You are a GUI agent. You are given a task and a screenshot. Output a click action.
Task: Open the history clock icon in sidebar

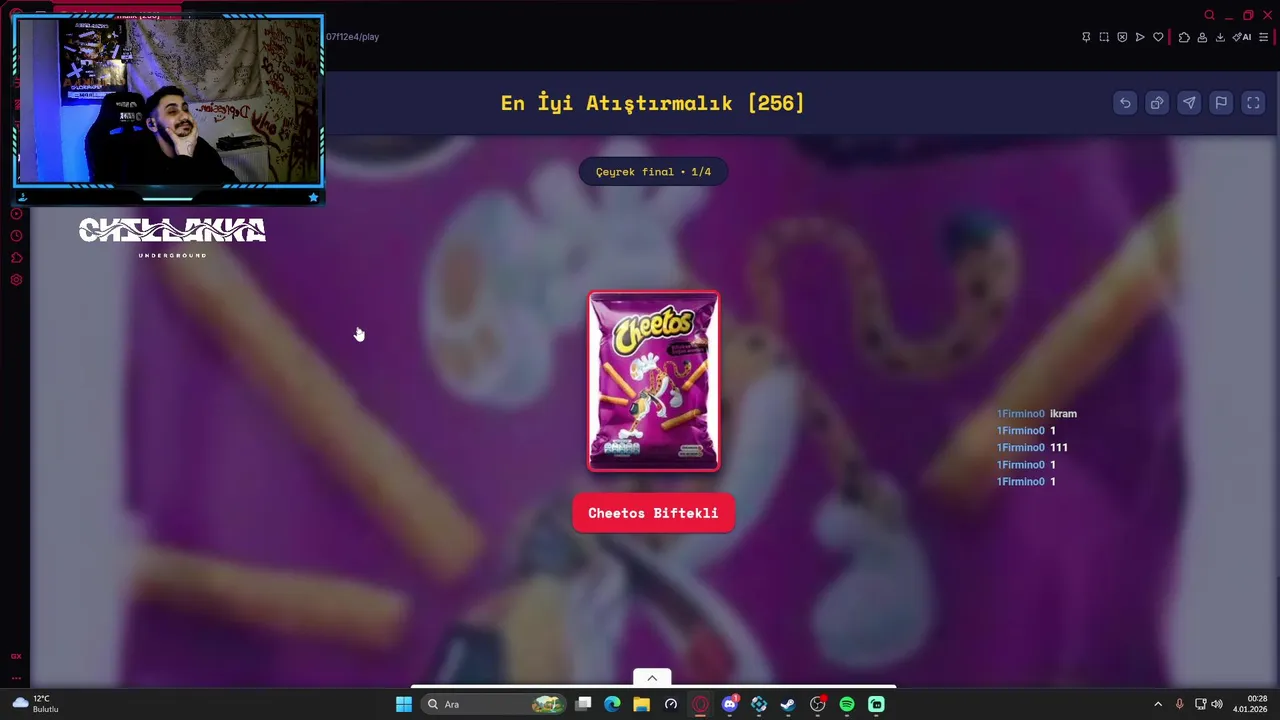(16, 236)
